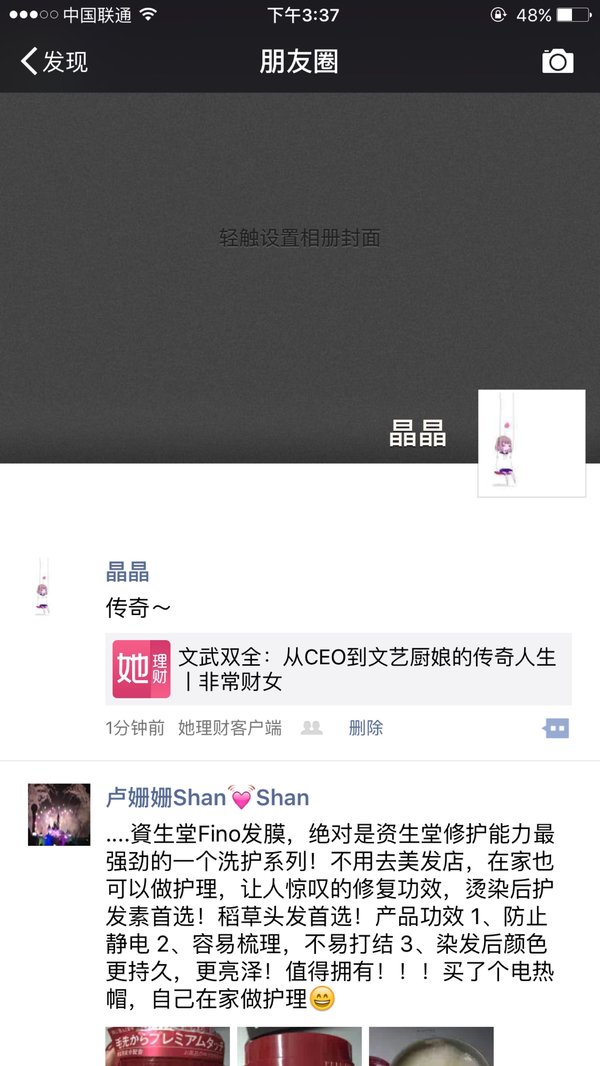The height and width of the screenshot is (1066, 600).
Task: Open 卢姗姗Shan Shan profile avatar
Action: [59, 814]
